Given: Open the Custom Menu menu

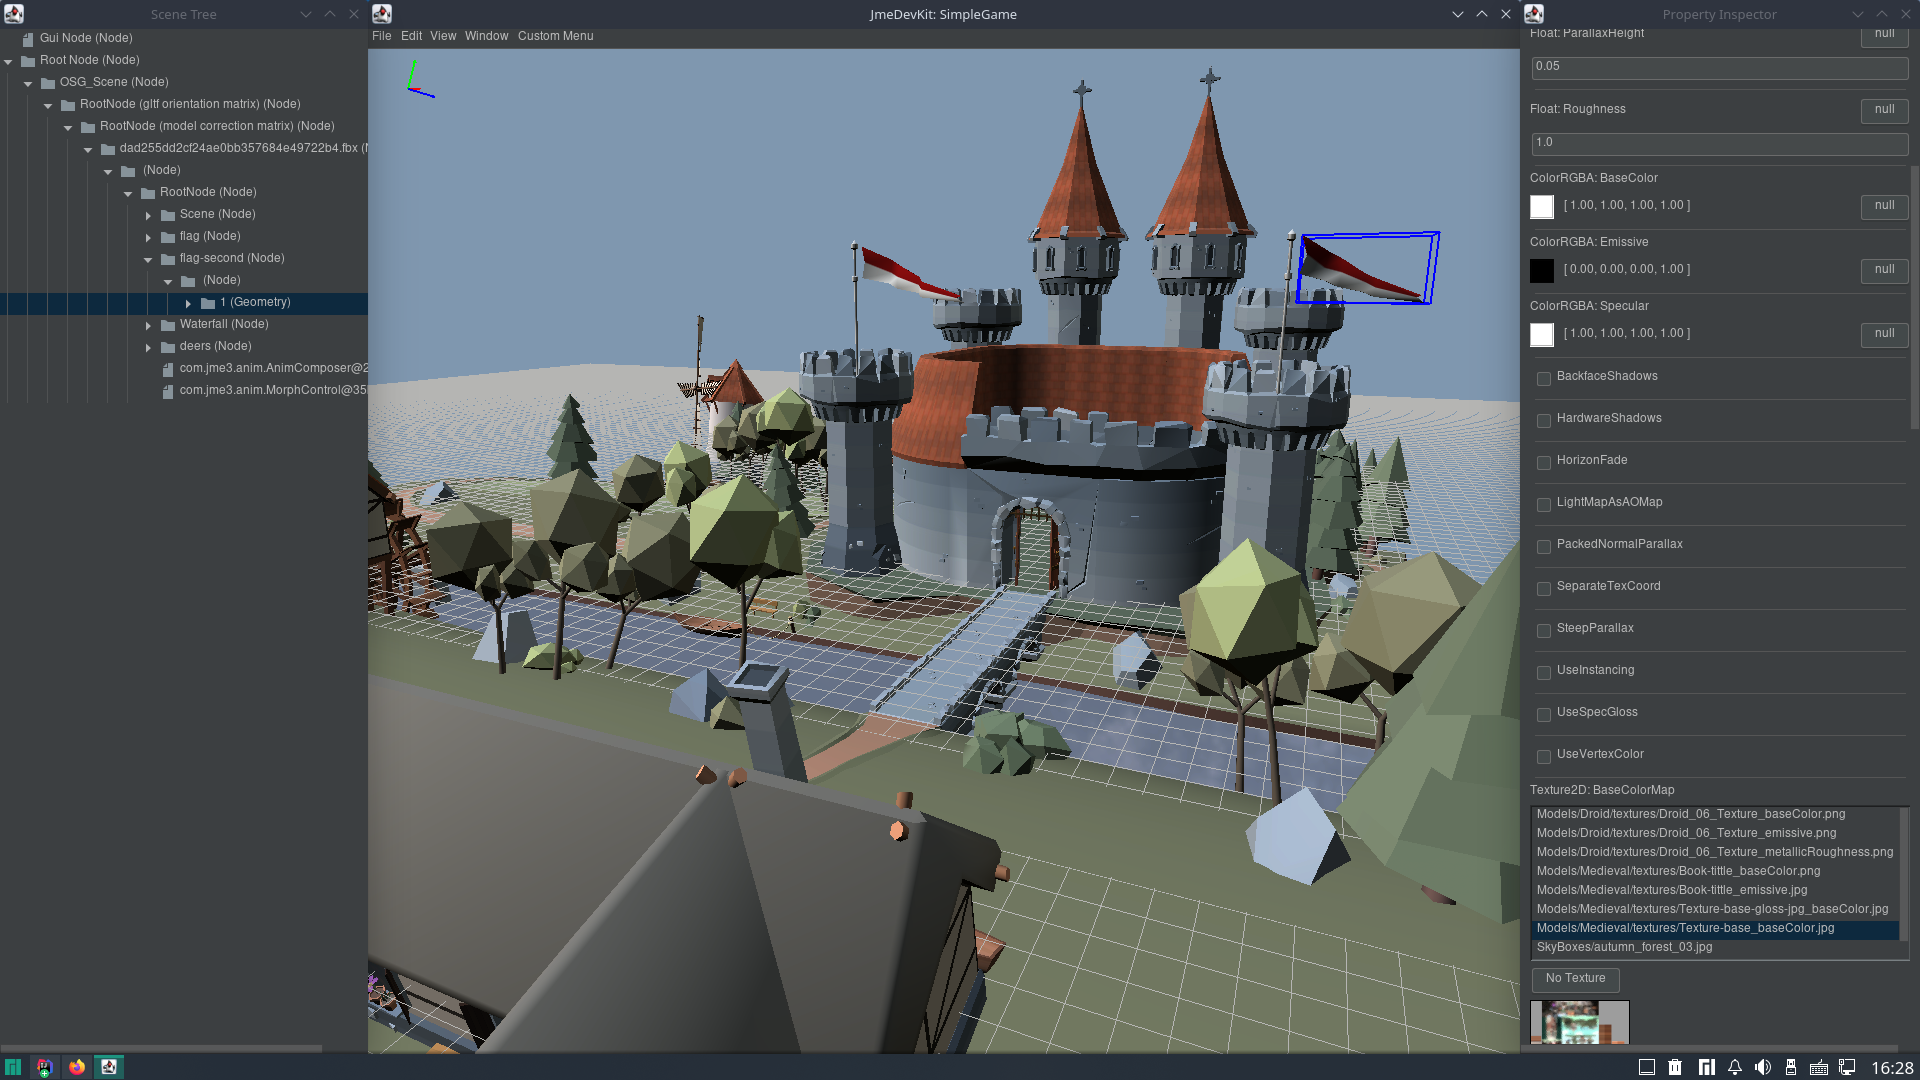Looking at the screenshot, I should coord(555,36).
